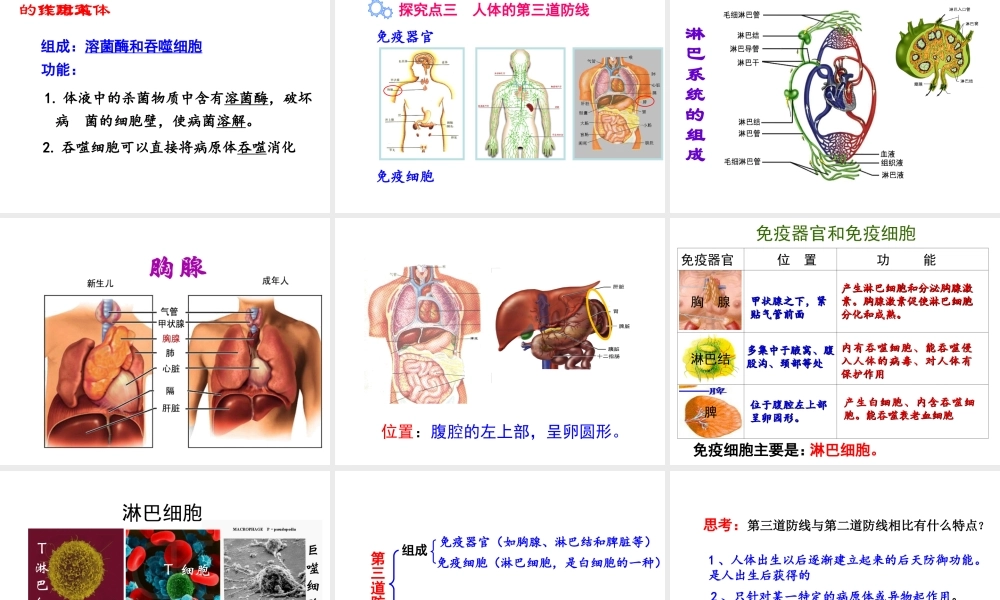
Task: Click the 组成 label next to the brace
Action: point(414,550)
